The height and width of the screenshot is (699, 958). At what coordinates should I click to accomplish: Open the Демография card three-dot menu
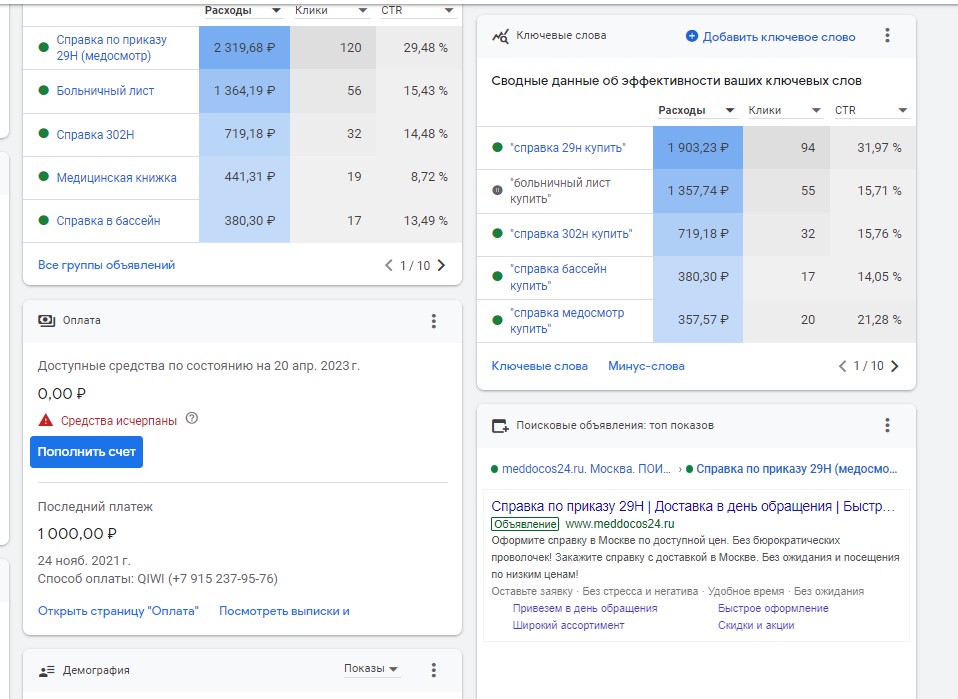pos(434,670)
